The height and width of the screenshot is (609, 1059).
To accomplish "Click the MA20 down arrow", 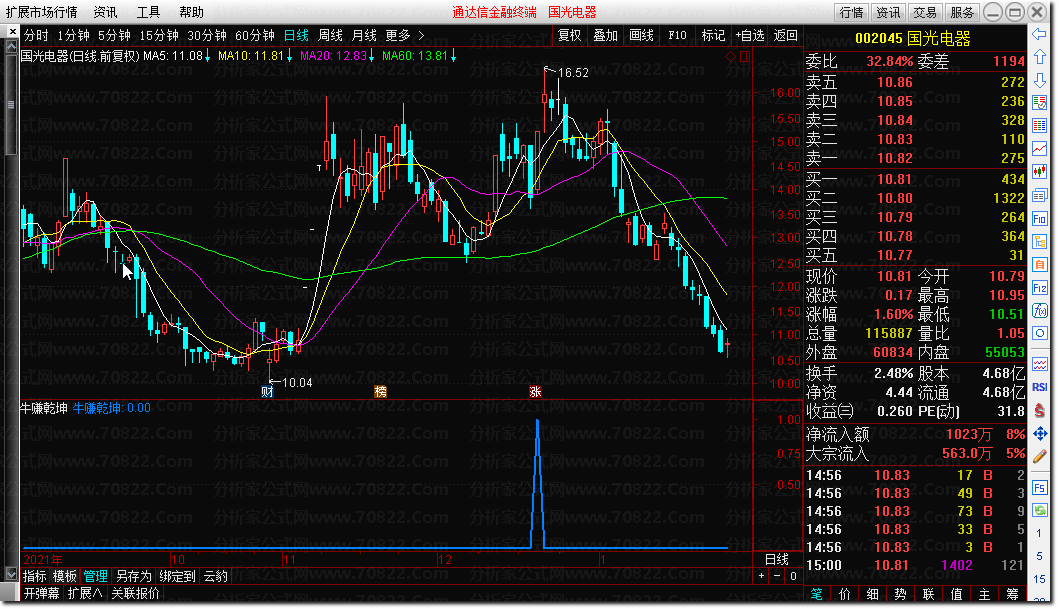I will pyautogui.click(x=371, y=56).
